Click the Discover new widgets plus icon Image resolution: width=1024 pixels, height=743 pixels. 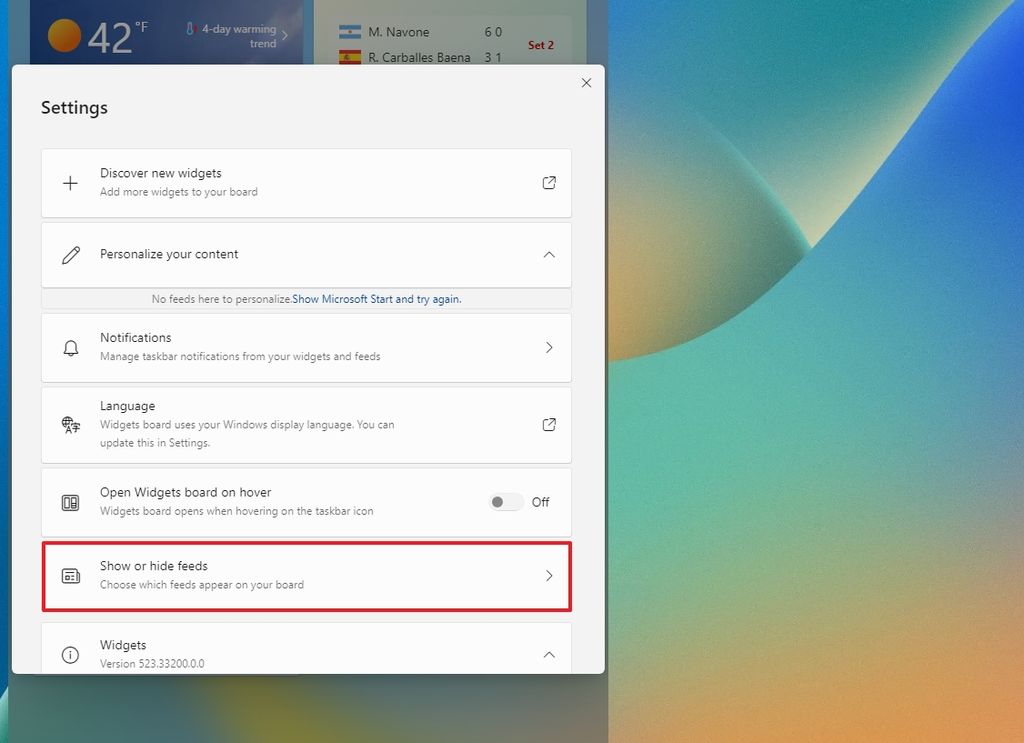pyautogui.click(x=70, y=183)
